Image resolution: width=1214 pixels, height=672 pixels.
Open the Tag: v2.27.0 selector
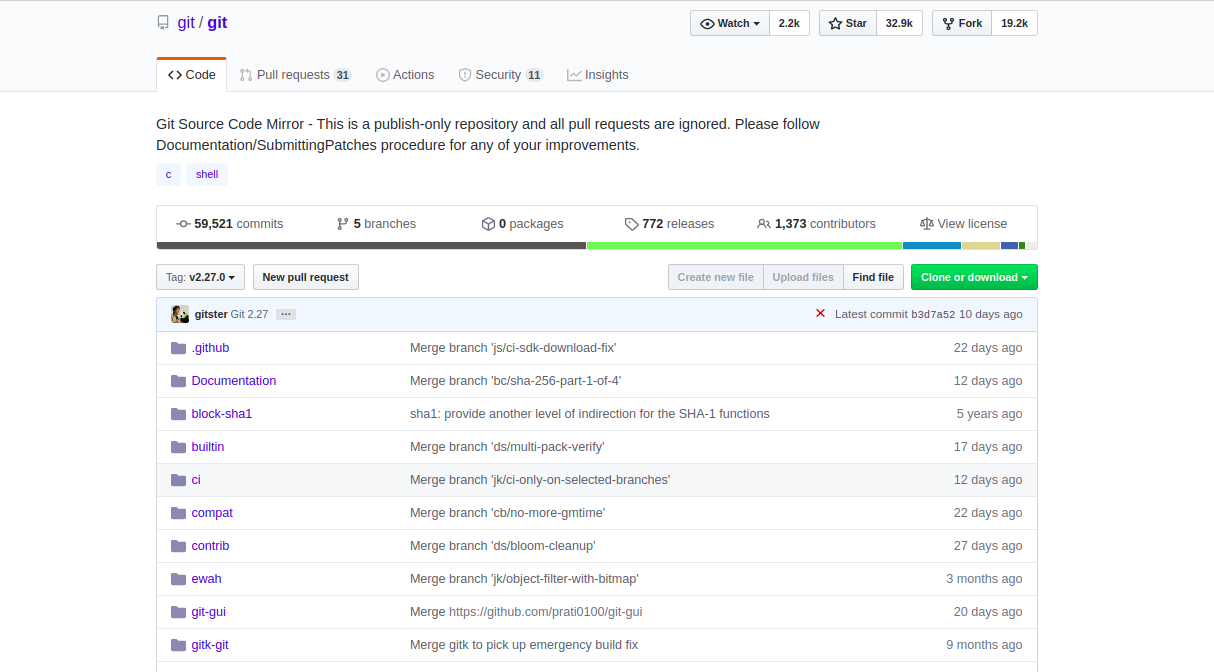pyautogui.click(x=200, y=277)
